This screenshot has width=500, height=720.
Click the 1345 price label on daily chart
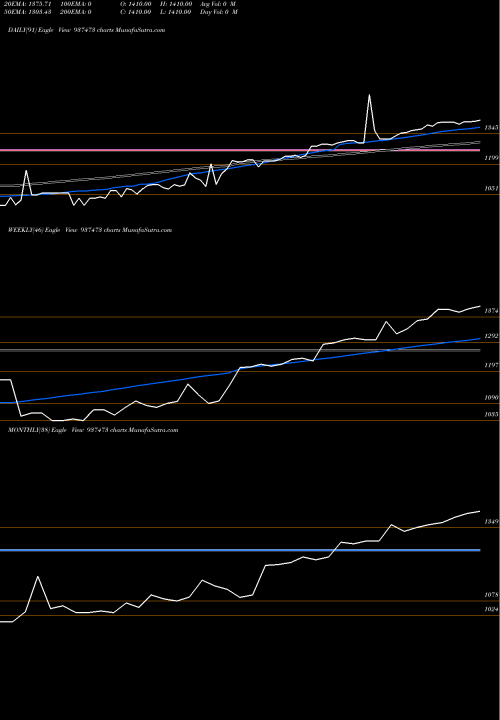coord(491,127)
